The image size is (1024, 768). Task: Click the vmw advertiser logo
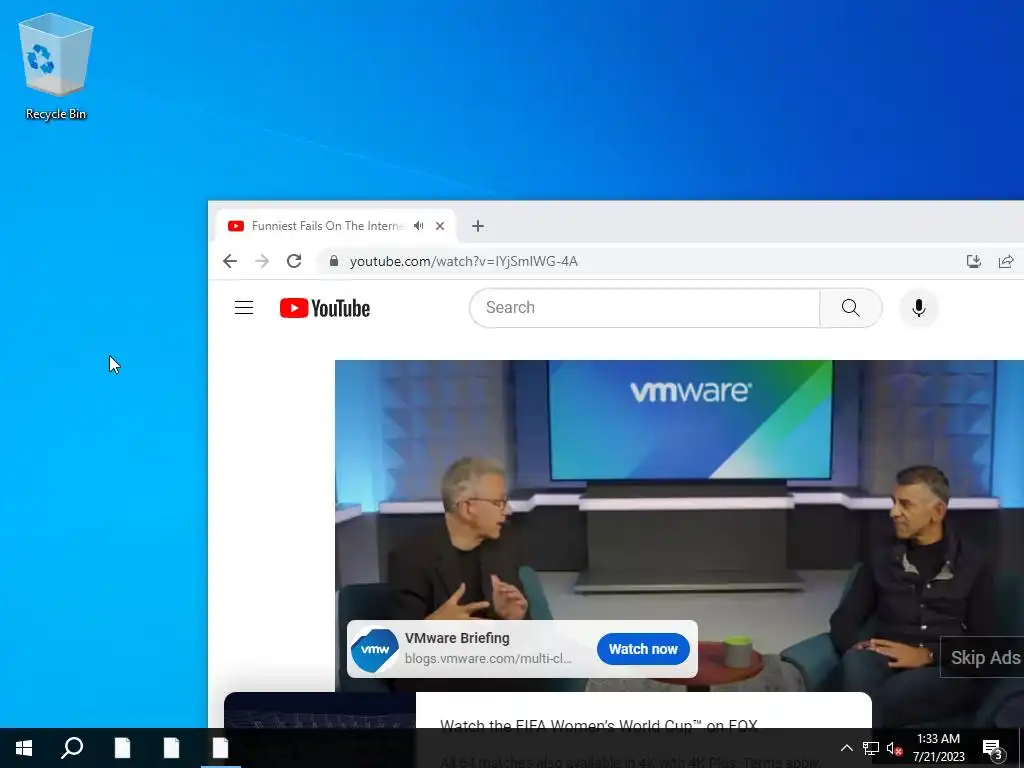coord(375,649)
